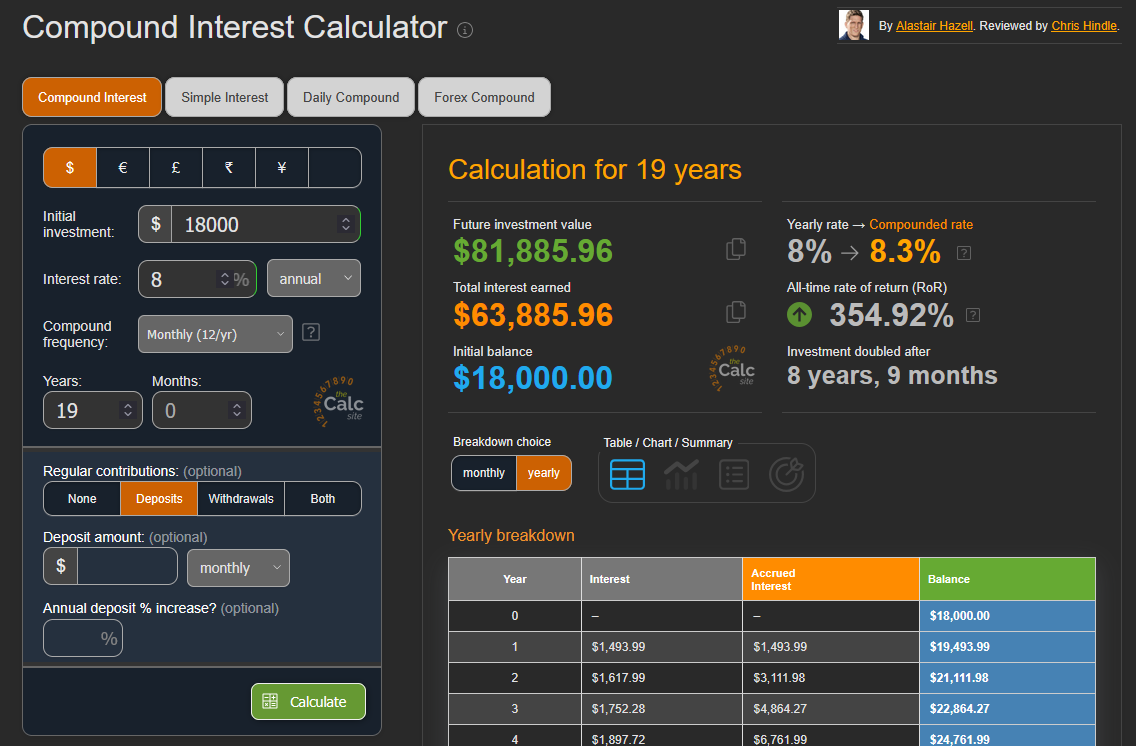Select the euro currency

pyautogui.click(x=122, y=167)
